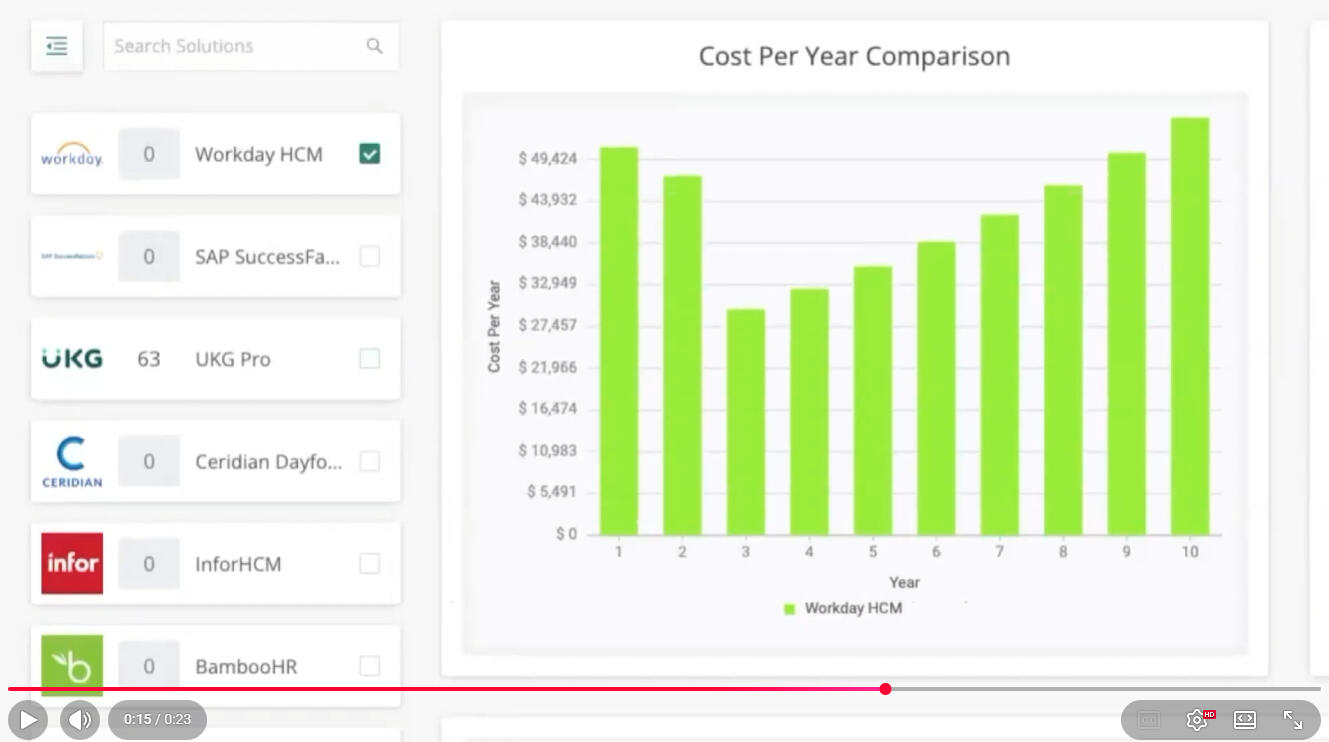Click the Year 1 bar
The height and width of the screenshot is (742, 1329).
[x=619, y=341]
